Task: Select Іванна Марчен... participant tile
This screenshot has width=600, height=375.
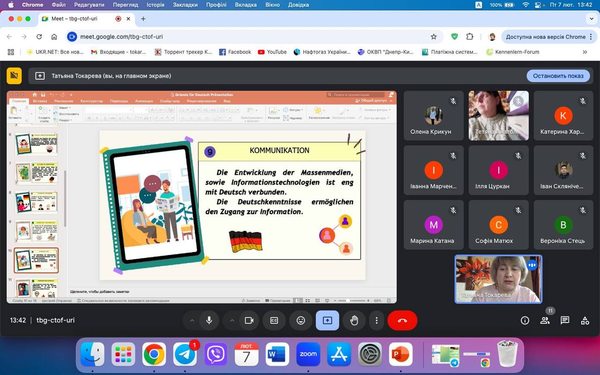Action: point(434,170)
